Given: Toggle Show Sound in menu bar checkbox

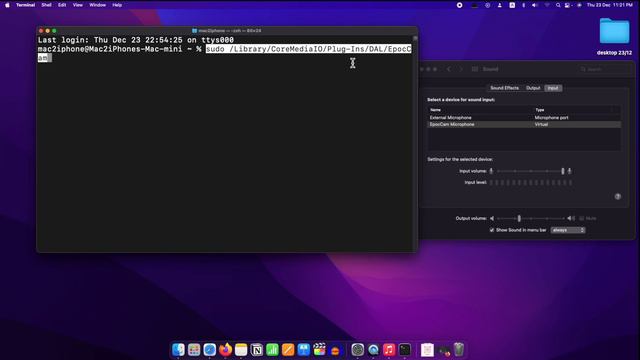Looking at the screenshot, I should tap(492, 230).
